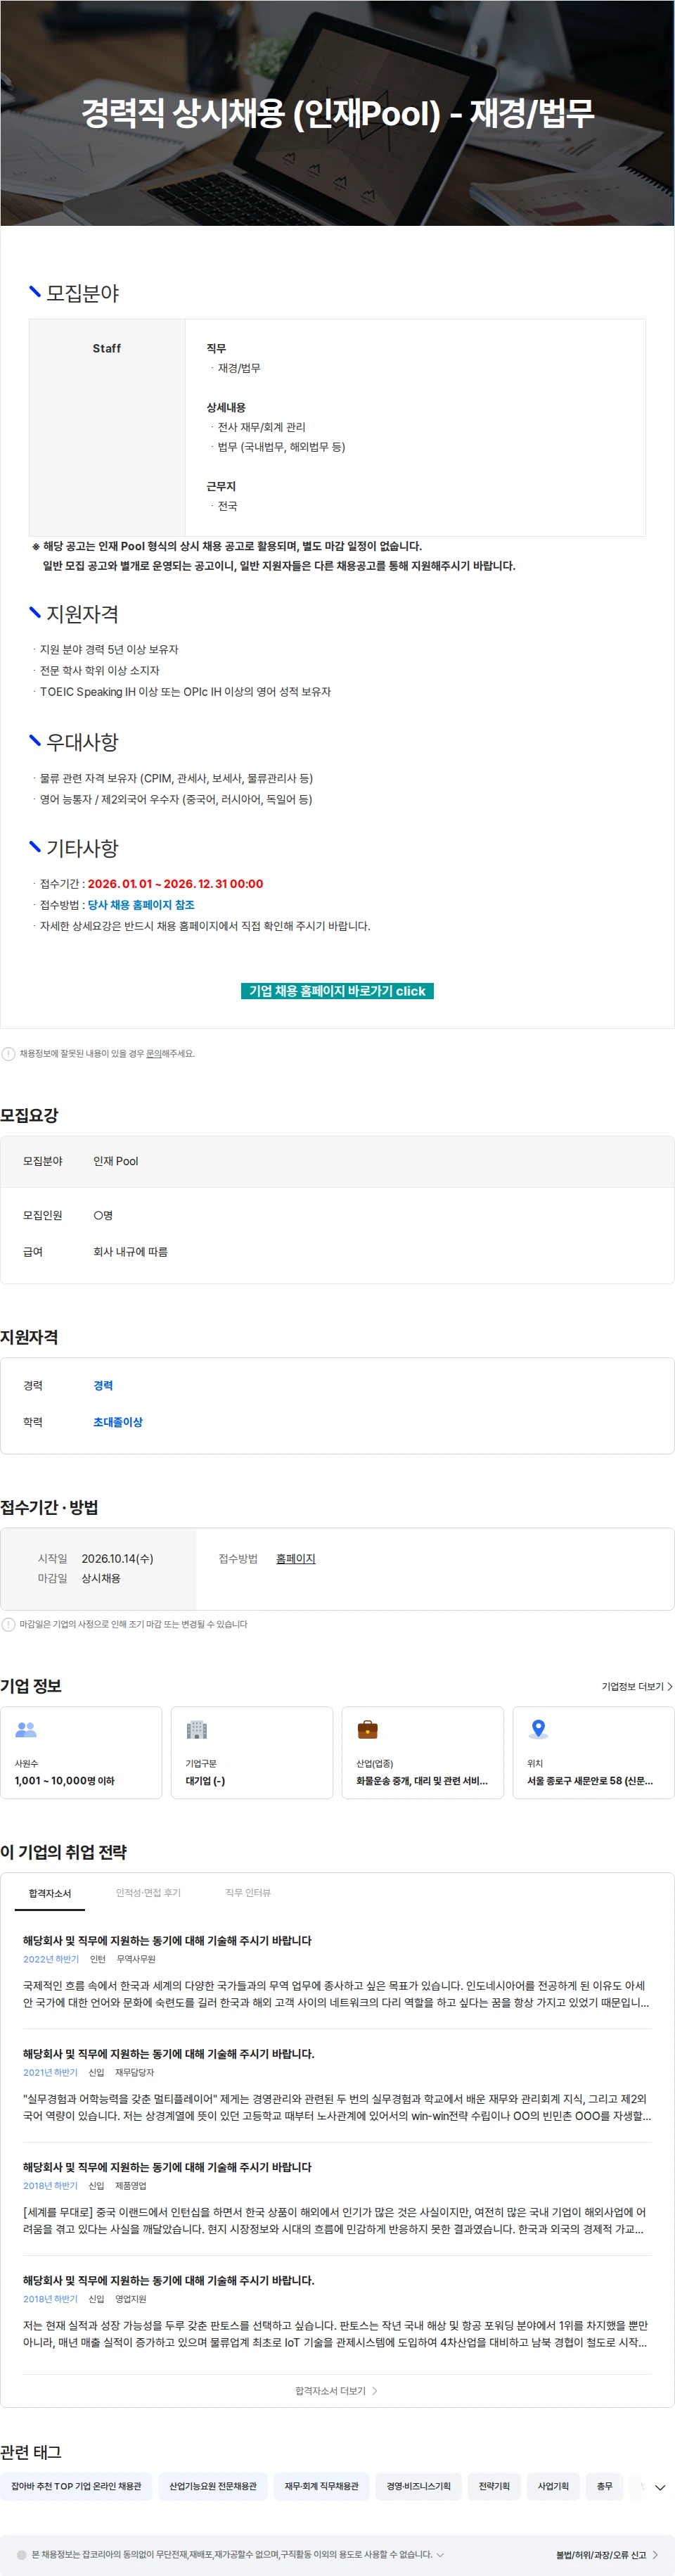
Task: Select the 합격자소서 tab
Action: pyautogui.click(x=50, y=1894)
